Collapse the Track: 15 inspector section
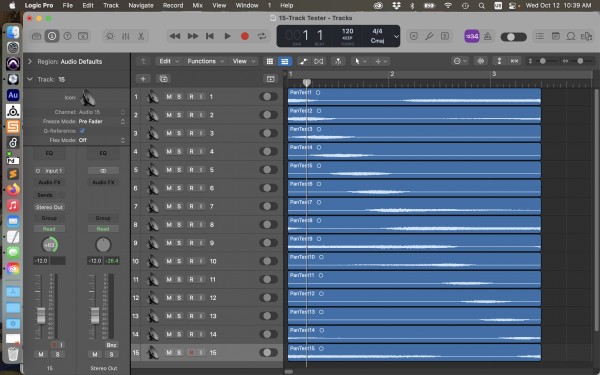The image size is (600, 375). 30,79
